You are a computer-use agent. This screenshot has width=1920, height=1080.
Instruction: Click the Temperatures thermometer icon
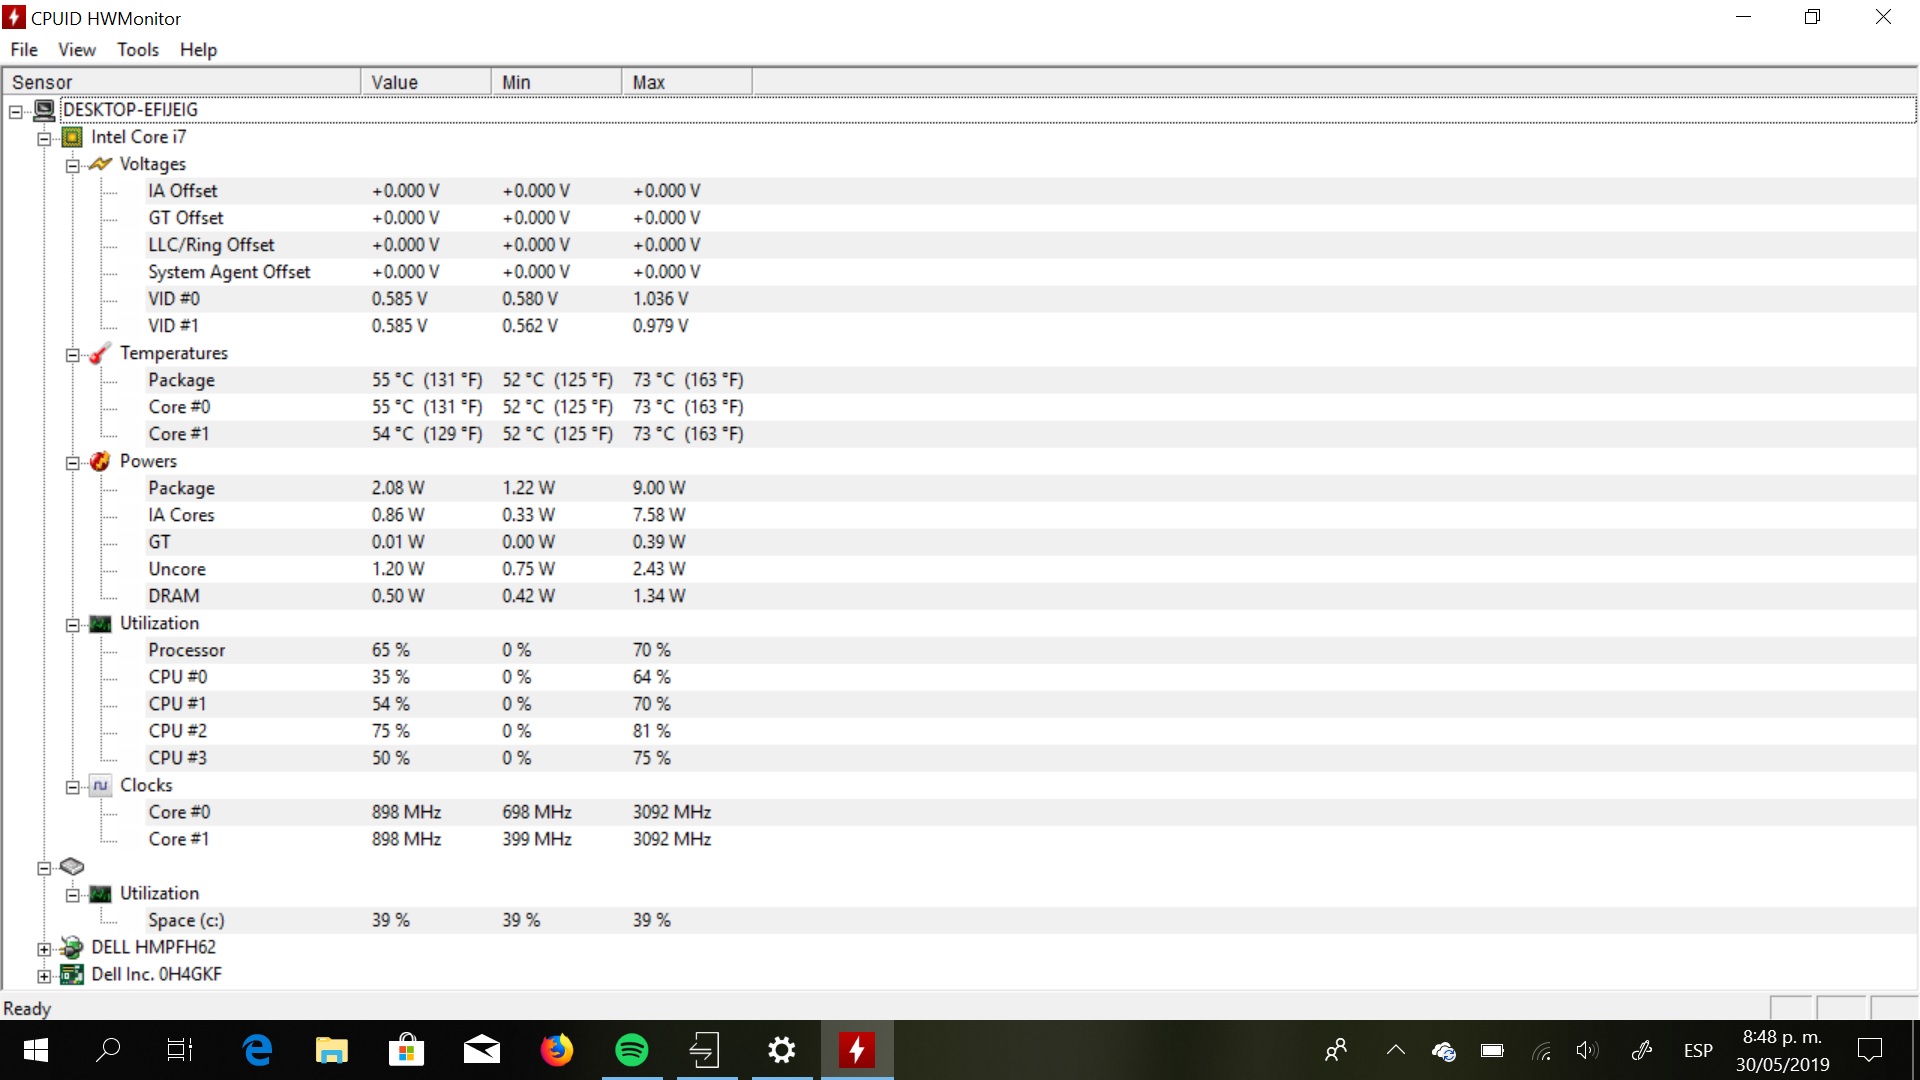100,353
